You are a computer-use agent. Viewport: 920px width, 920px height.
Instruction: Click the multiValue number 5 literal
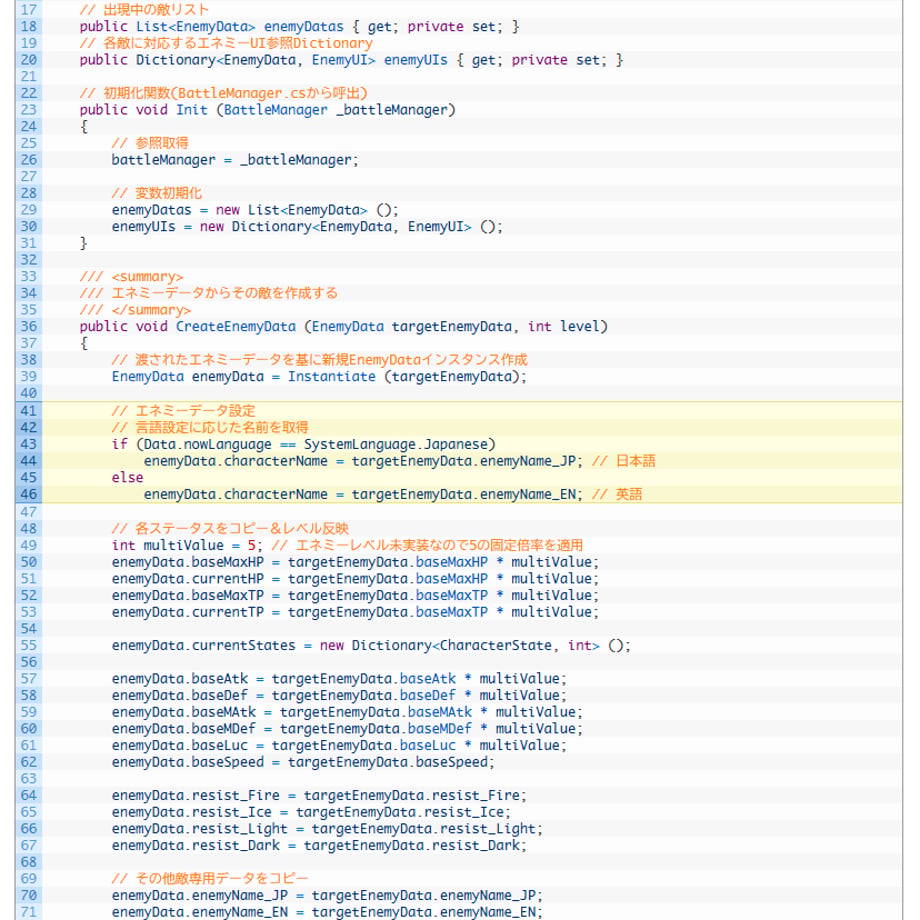tap(251, 545)
